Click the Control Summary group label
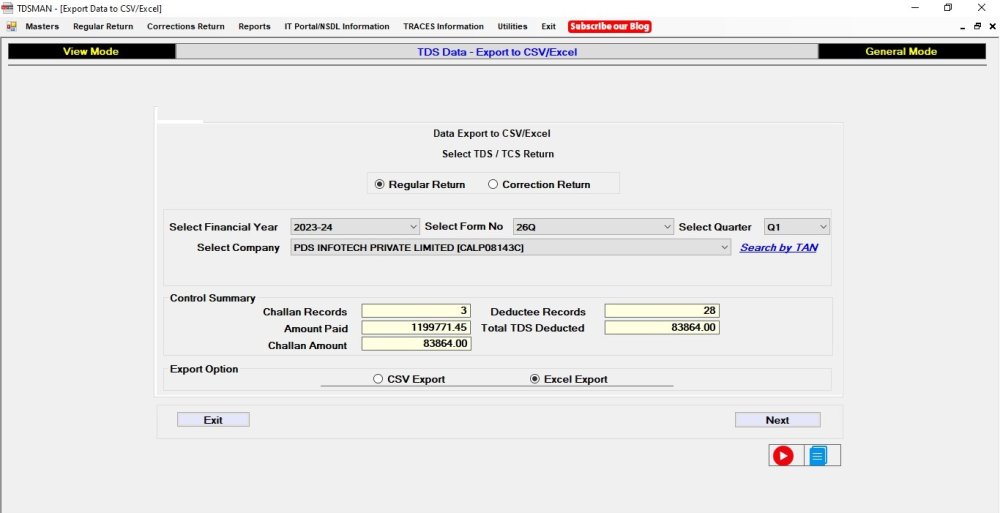The height and width of the screenshot is (513, 1000). tap(212, 298)
